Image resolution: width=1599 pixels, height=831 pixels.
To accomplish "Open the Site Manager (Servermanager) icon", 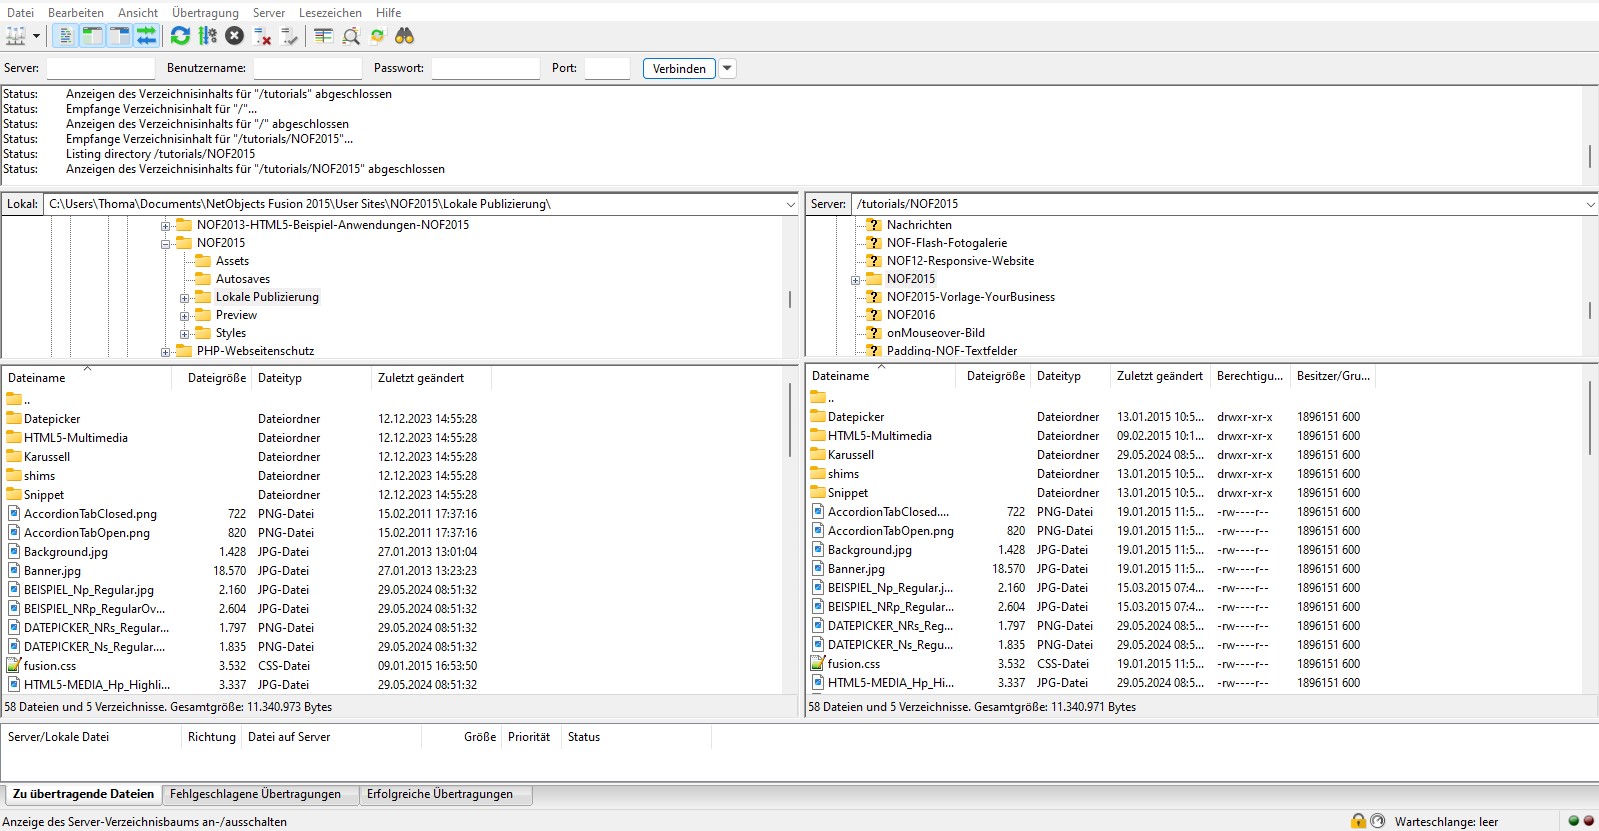I will pyautogui.click(x=16, y=36).
